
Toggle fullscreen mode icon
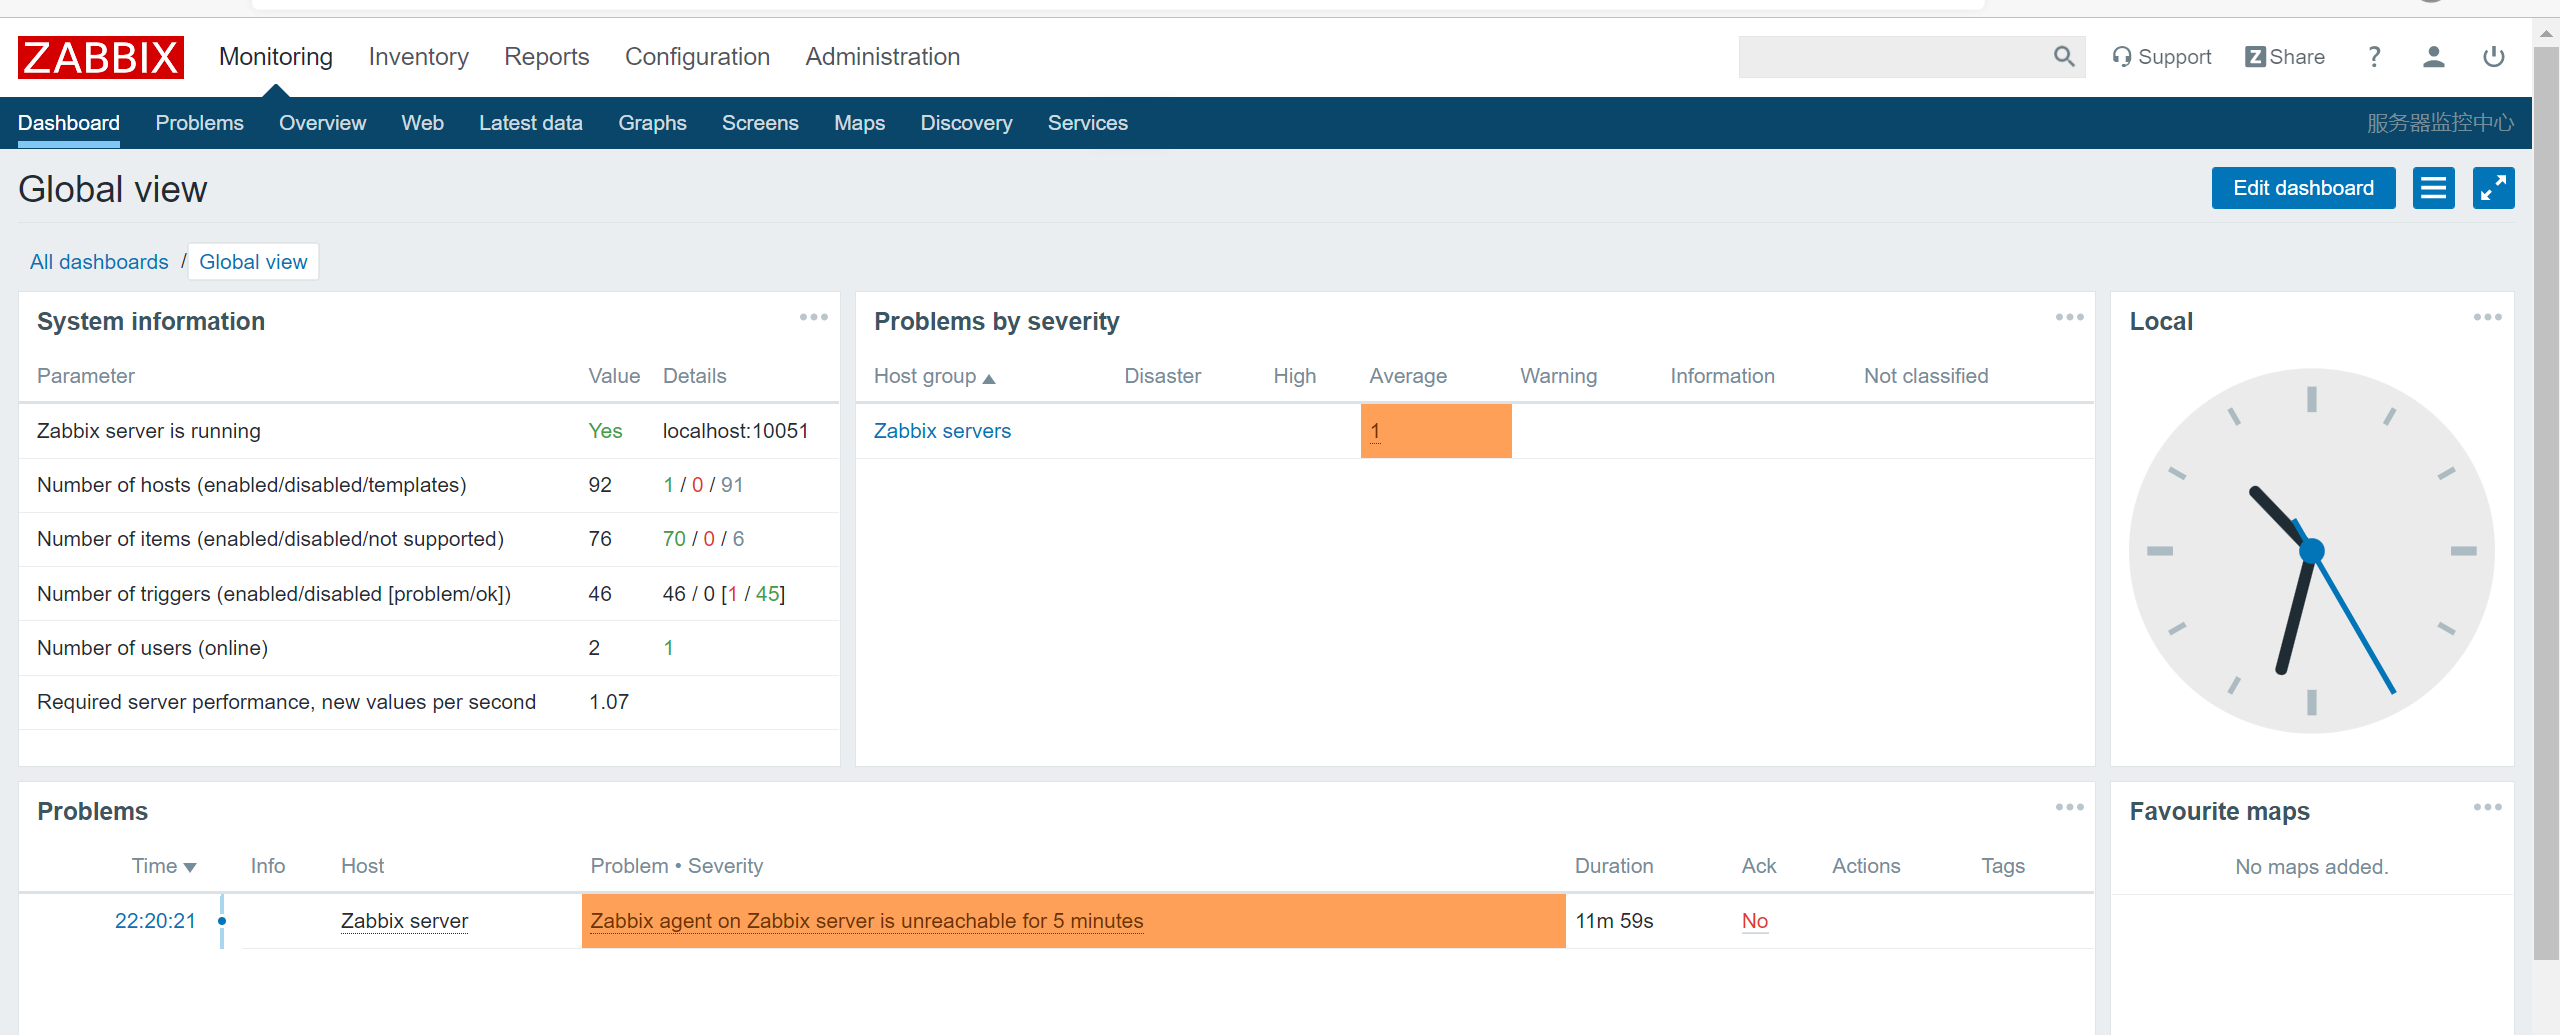2494,188
